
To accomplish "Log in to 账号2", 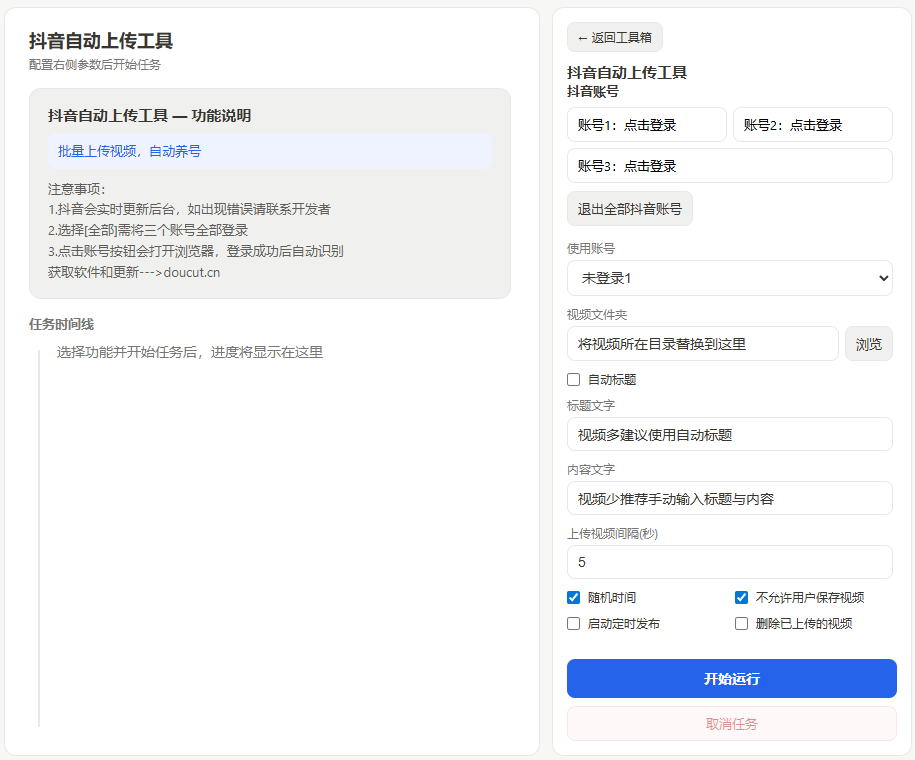I will pos(813,125).
